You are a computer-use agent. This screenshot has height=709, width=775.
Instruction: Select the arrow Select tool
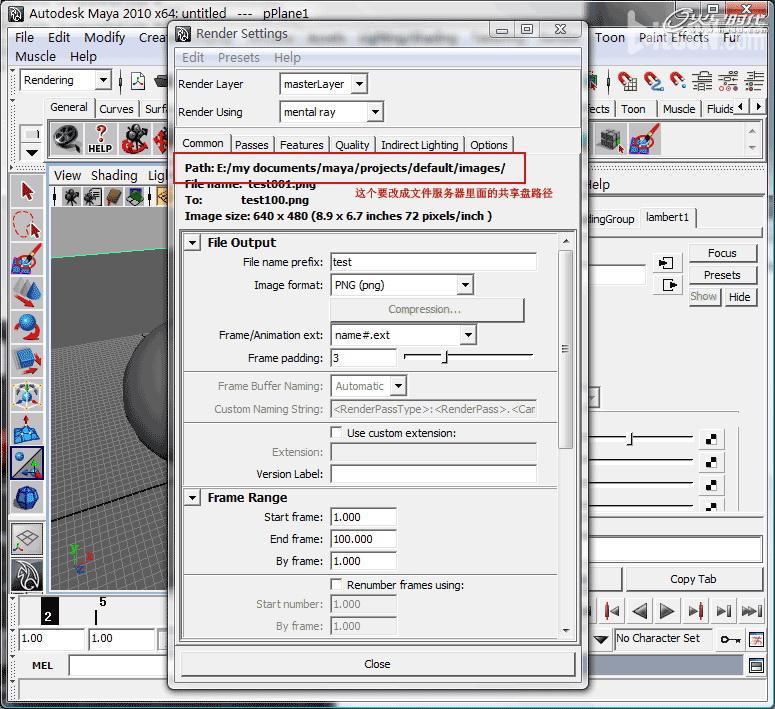pyautogui.click(x=27, y=192)
